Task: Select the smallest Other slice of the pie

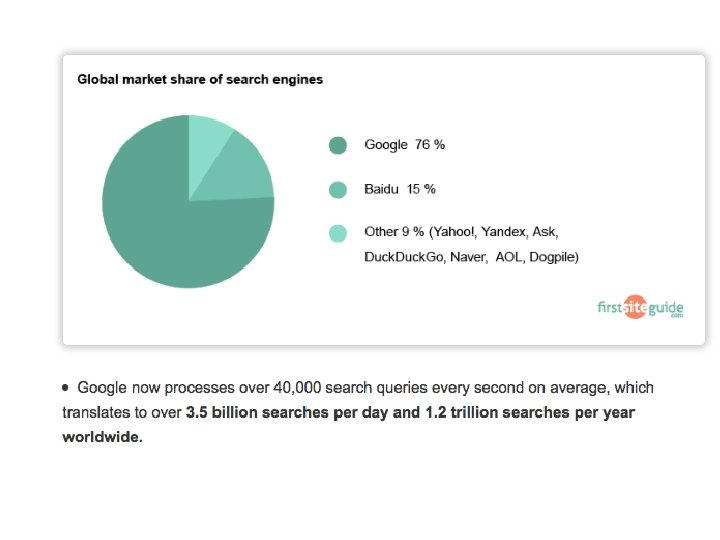Action: coord(208,131)
